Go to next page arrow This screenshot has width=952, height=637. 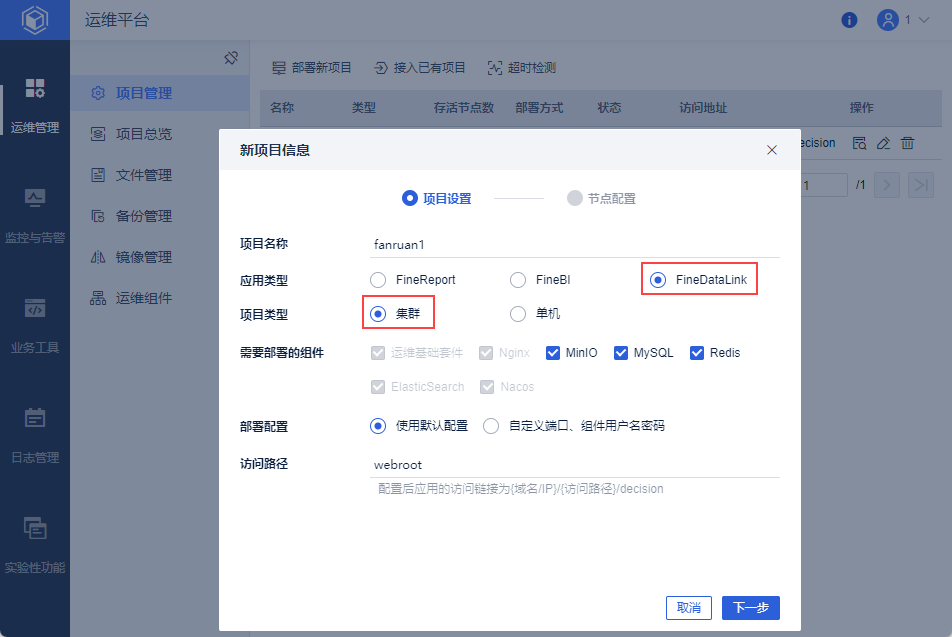886,185
